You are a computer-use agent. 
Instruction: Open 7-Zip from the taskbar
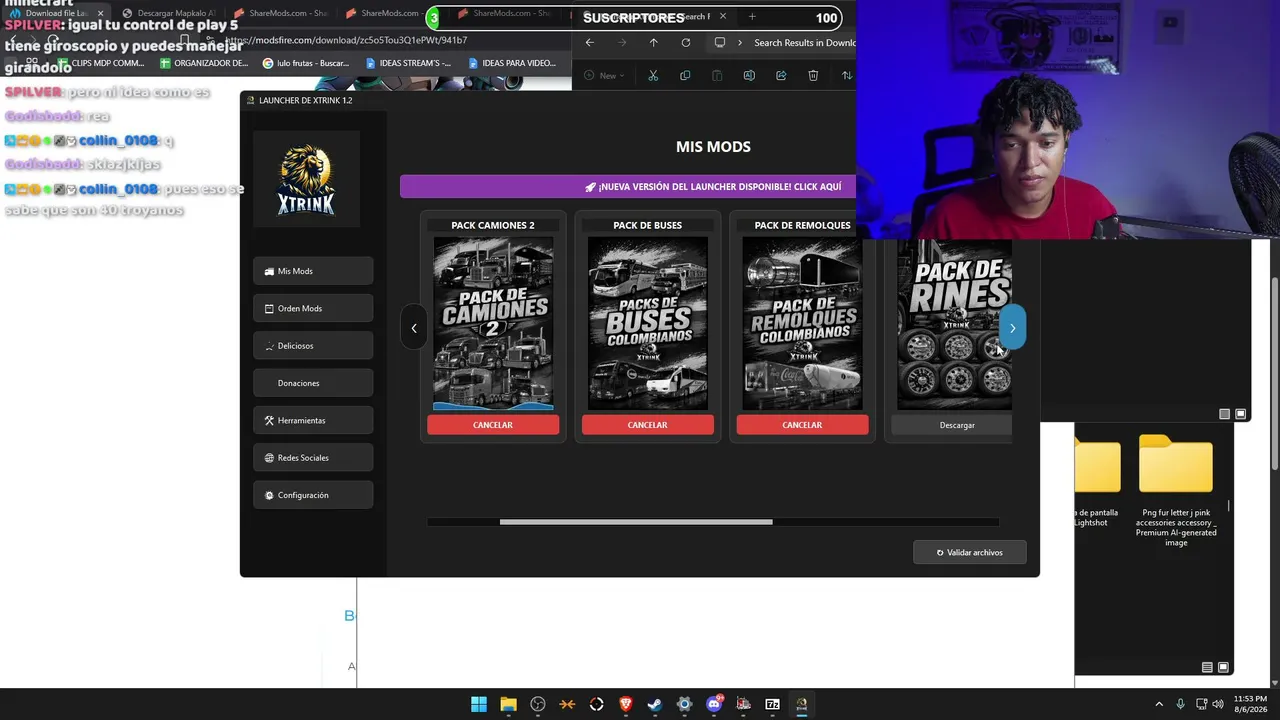pos(772,704)
